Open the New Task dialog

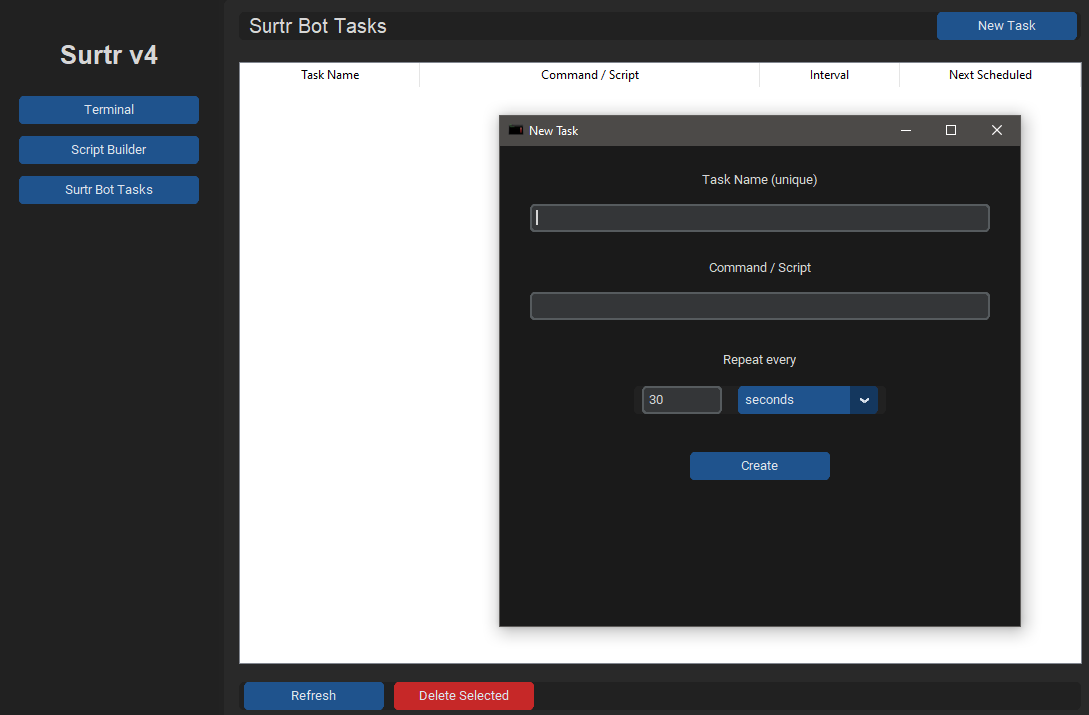1006,25
